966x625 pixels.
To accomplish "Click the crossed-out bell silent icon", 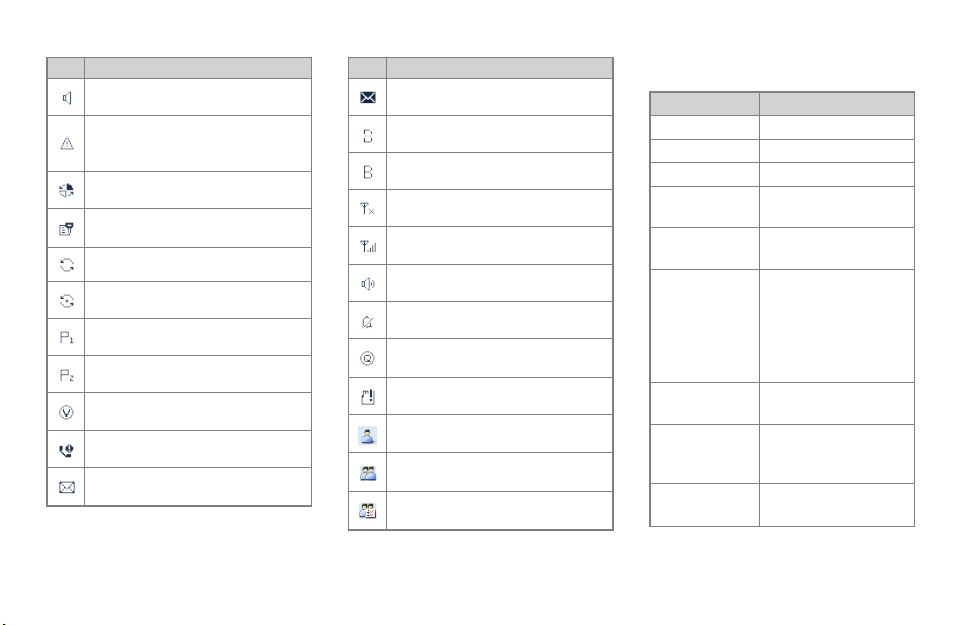I will (x=368, y=322).
